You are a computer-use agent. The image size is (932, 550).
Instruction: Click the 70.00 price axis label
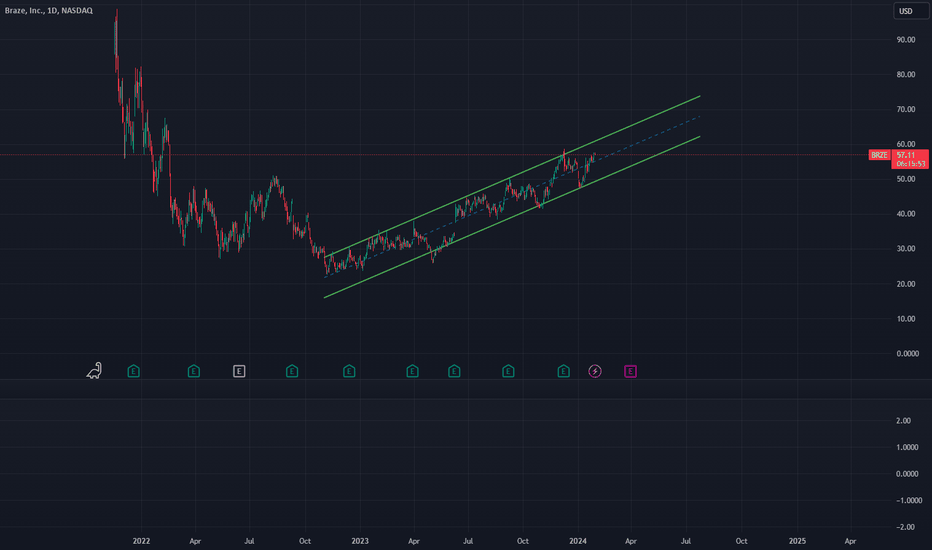coord(906,109)
